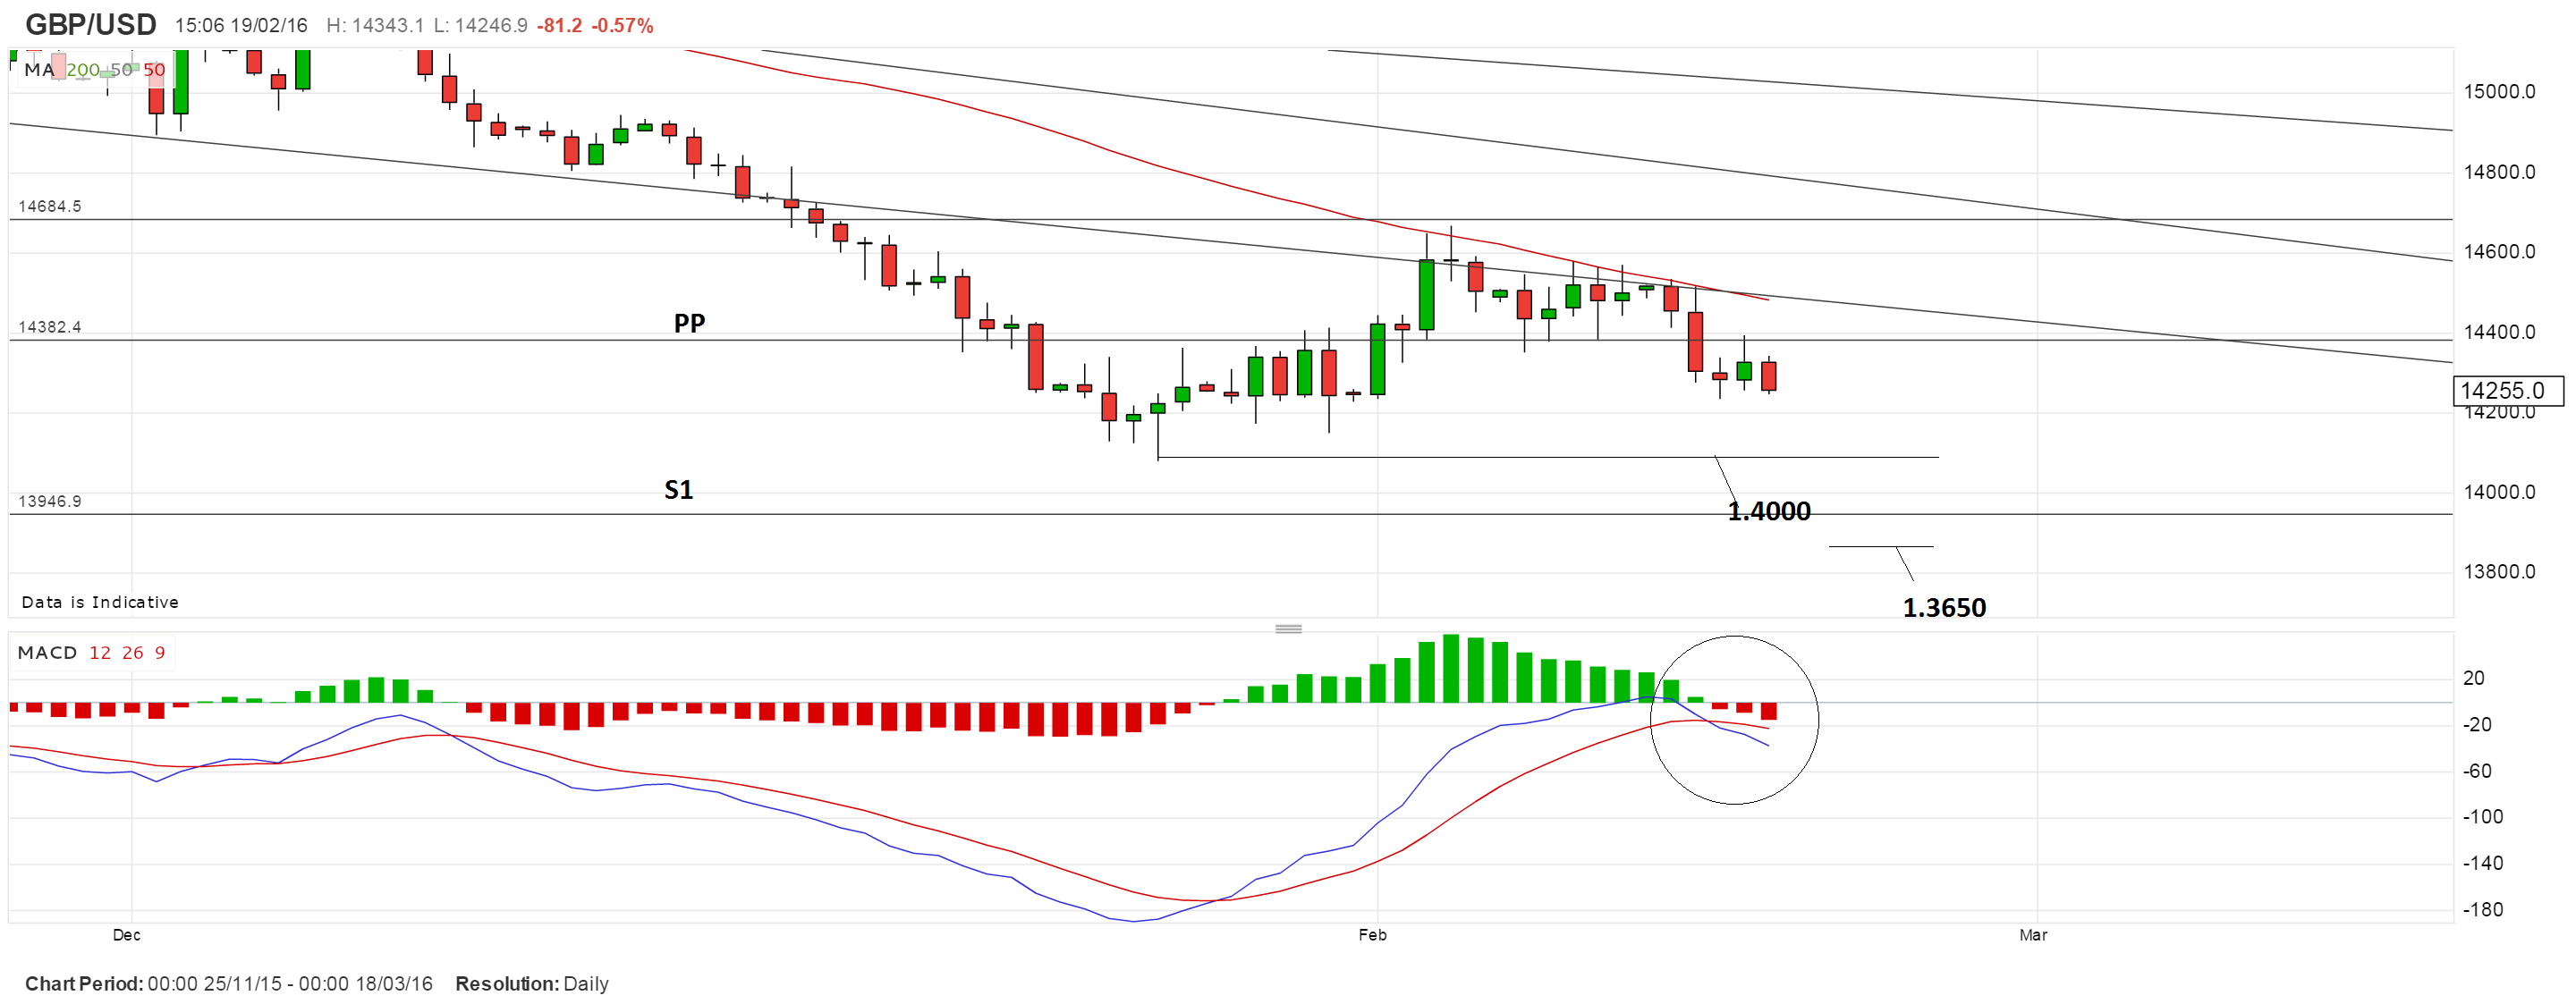Screen dimensions: 2576x1004
Task: Click the Feb label on time axis
Action: 1372,935
